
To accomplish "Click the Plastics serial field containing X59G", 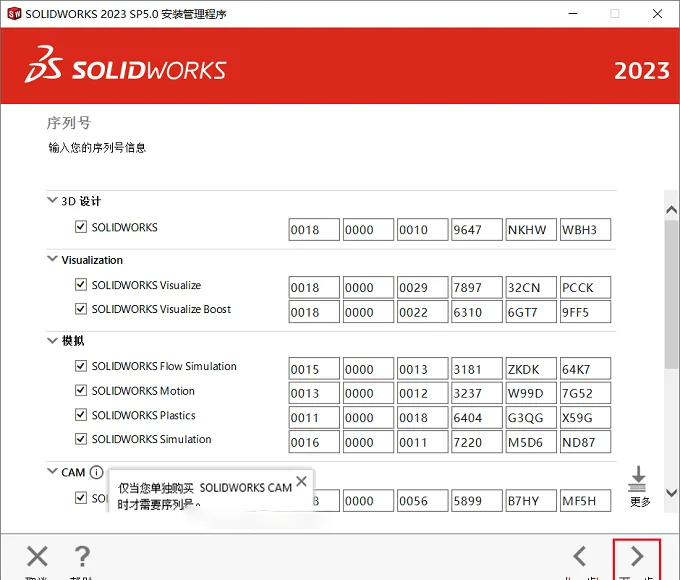I will (x=585, y=417).
